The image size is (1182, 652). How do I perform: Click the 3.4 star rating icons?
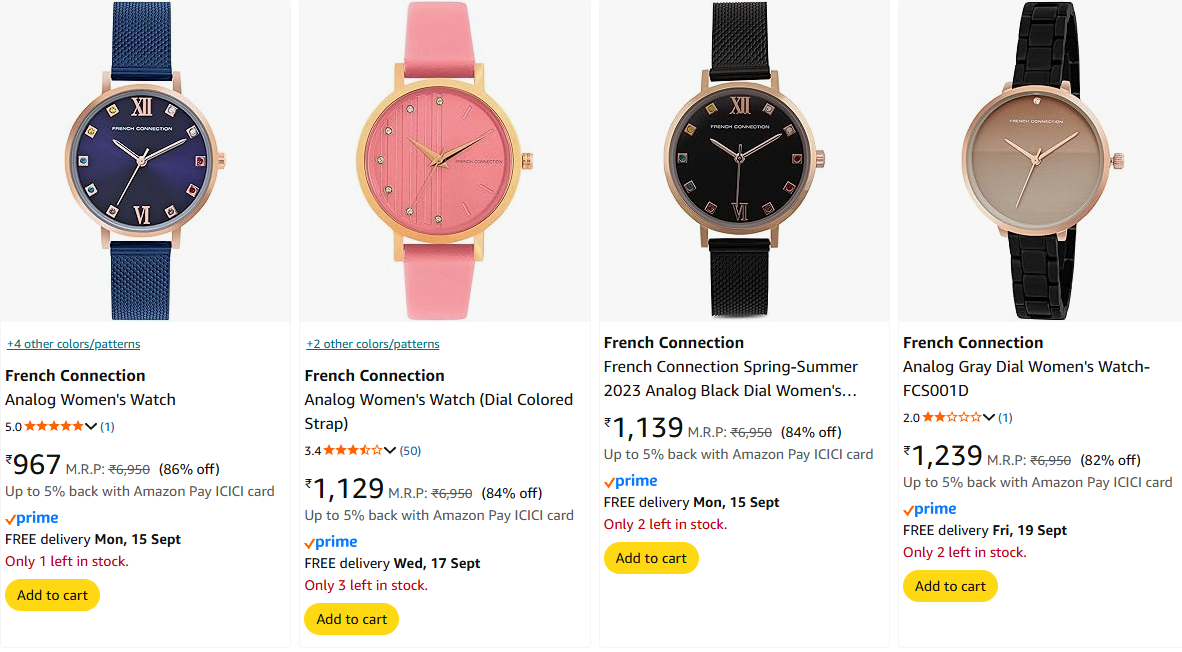(x=353, y=450)
